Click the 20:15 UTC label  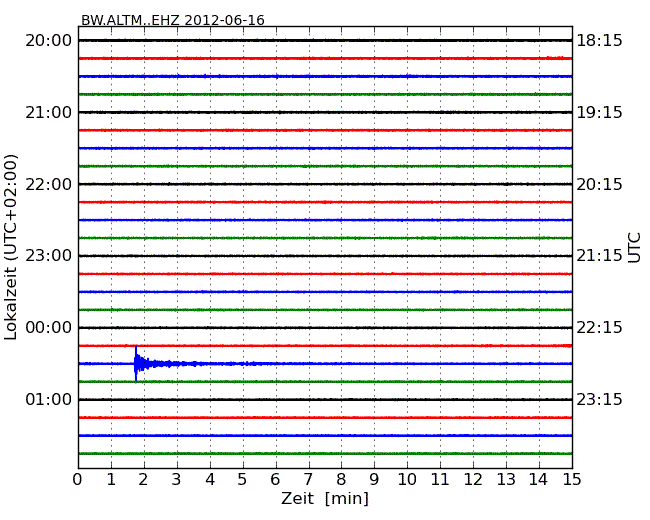coord(599,184)
